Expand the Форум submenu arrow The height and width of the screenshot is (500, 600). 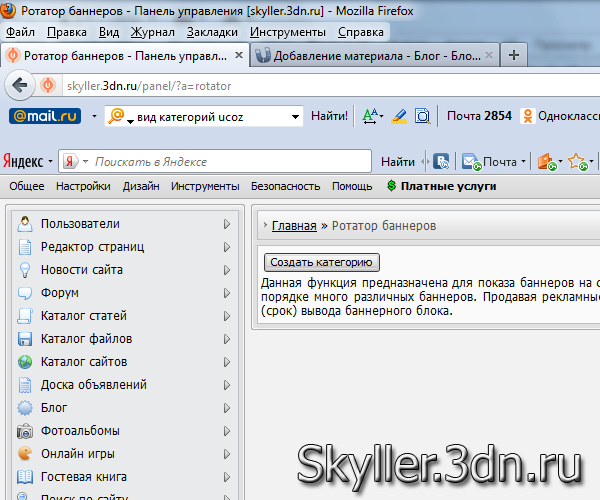pyautogui.click(x=227, y=293)
